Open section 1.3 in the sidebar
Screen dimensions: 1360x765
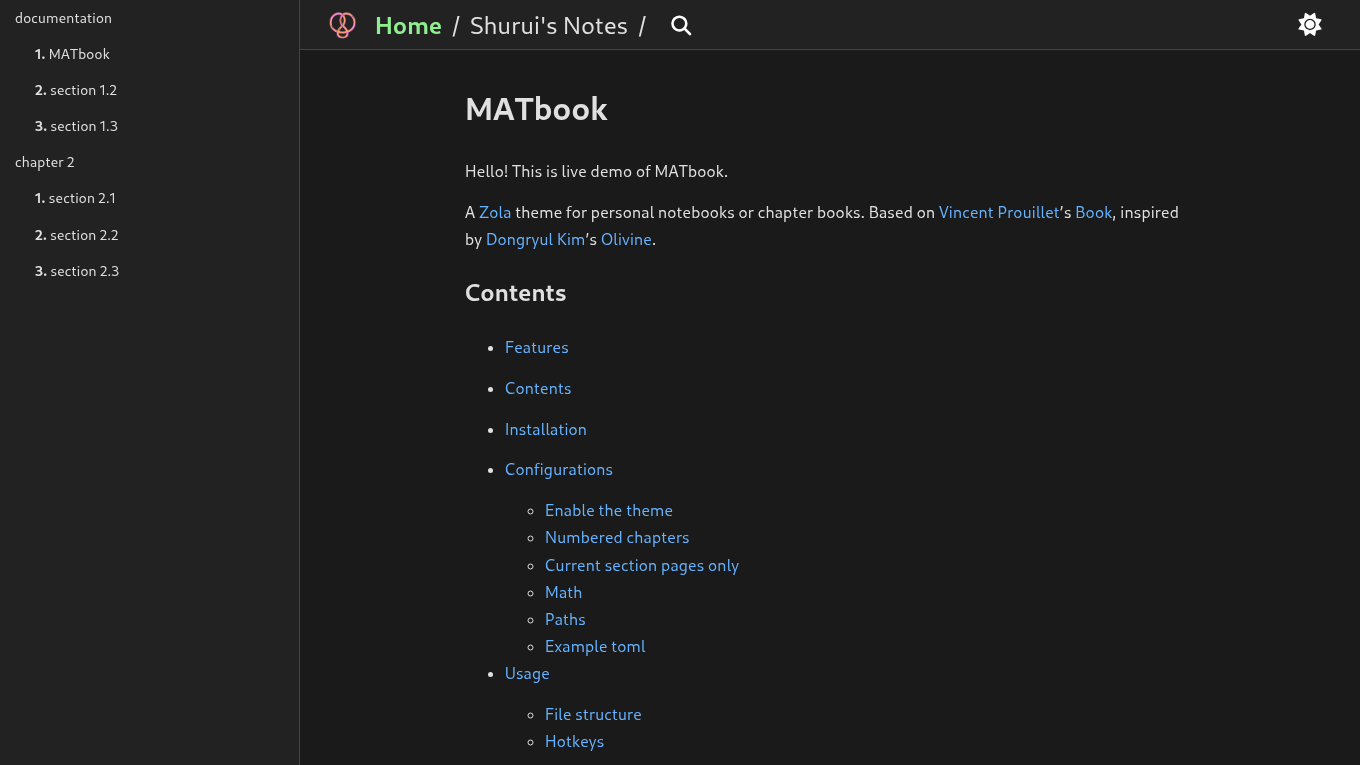pos(84,126)
